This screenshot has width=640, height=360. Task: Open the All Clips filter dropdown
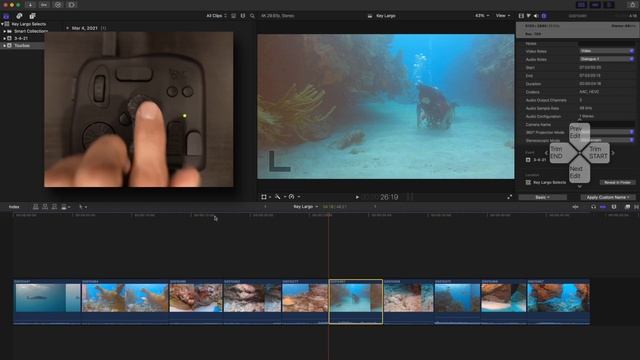(x=216, y=16)
